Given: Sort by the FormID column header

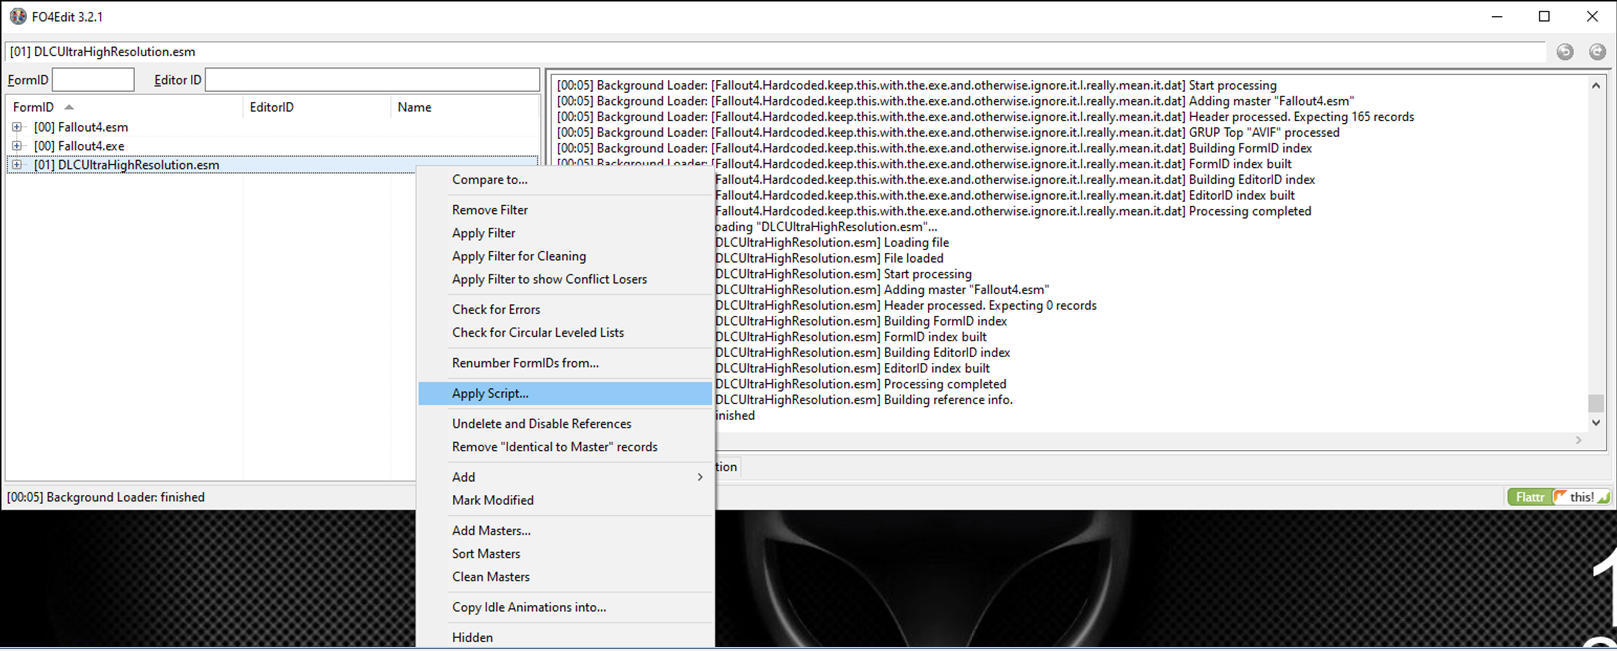Looking at the screenshot, I should [x=34, y=107].
